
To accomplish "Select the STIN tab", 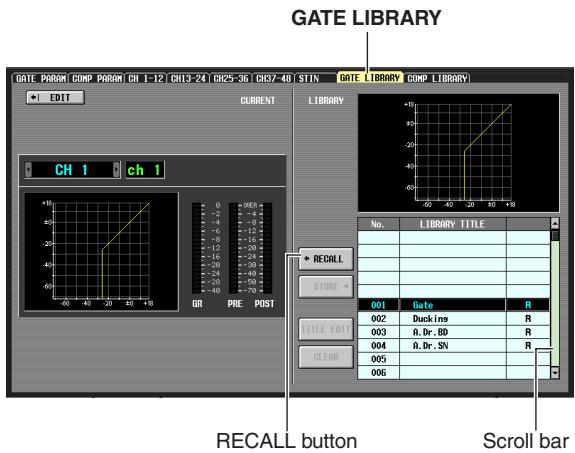I will [x=315, y=78].
